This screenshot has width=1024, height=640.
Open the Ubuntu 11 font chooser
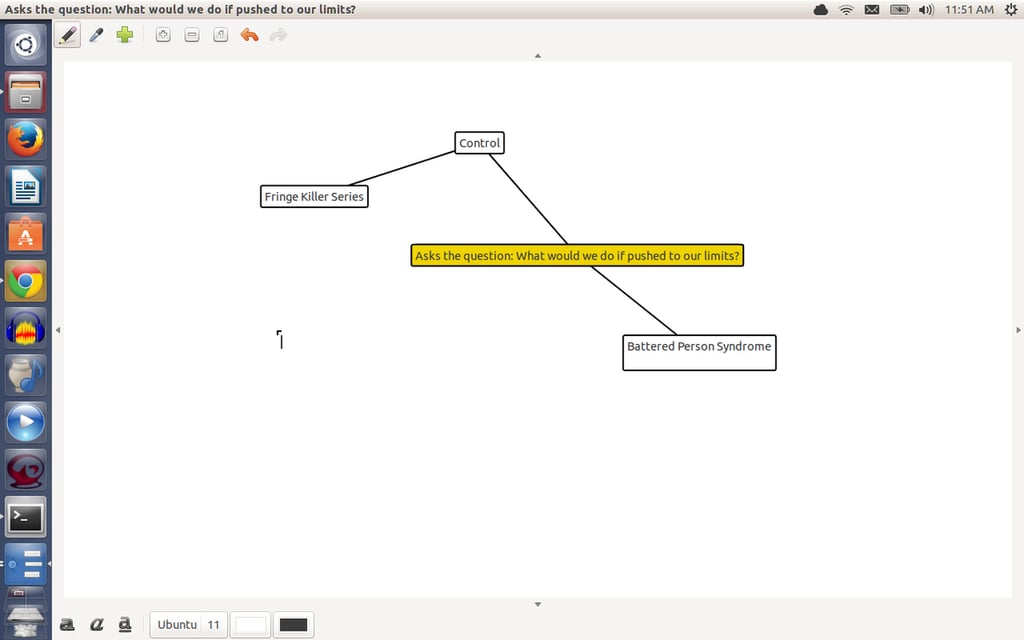(188, 625)
